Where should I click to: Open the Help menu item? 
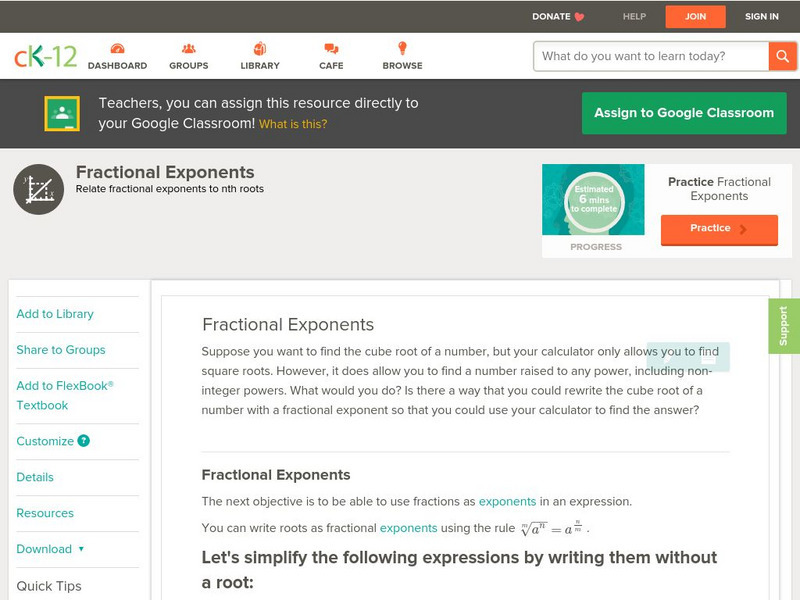tap(634, 16)
